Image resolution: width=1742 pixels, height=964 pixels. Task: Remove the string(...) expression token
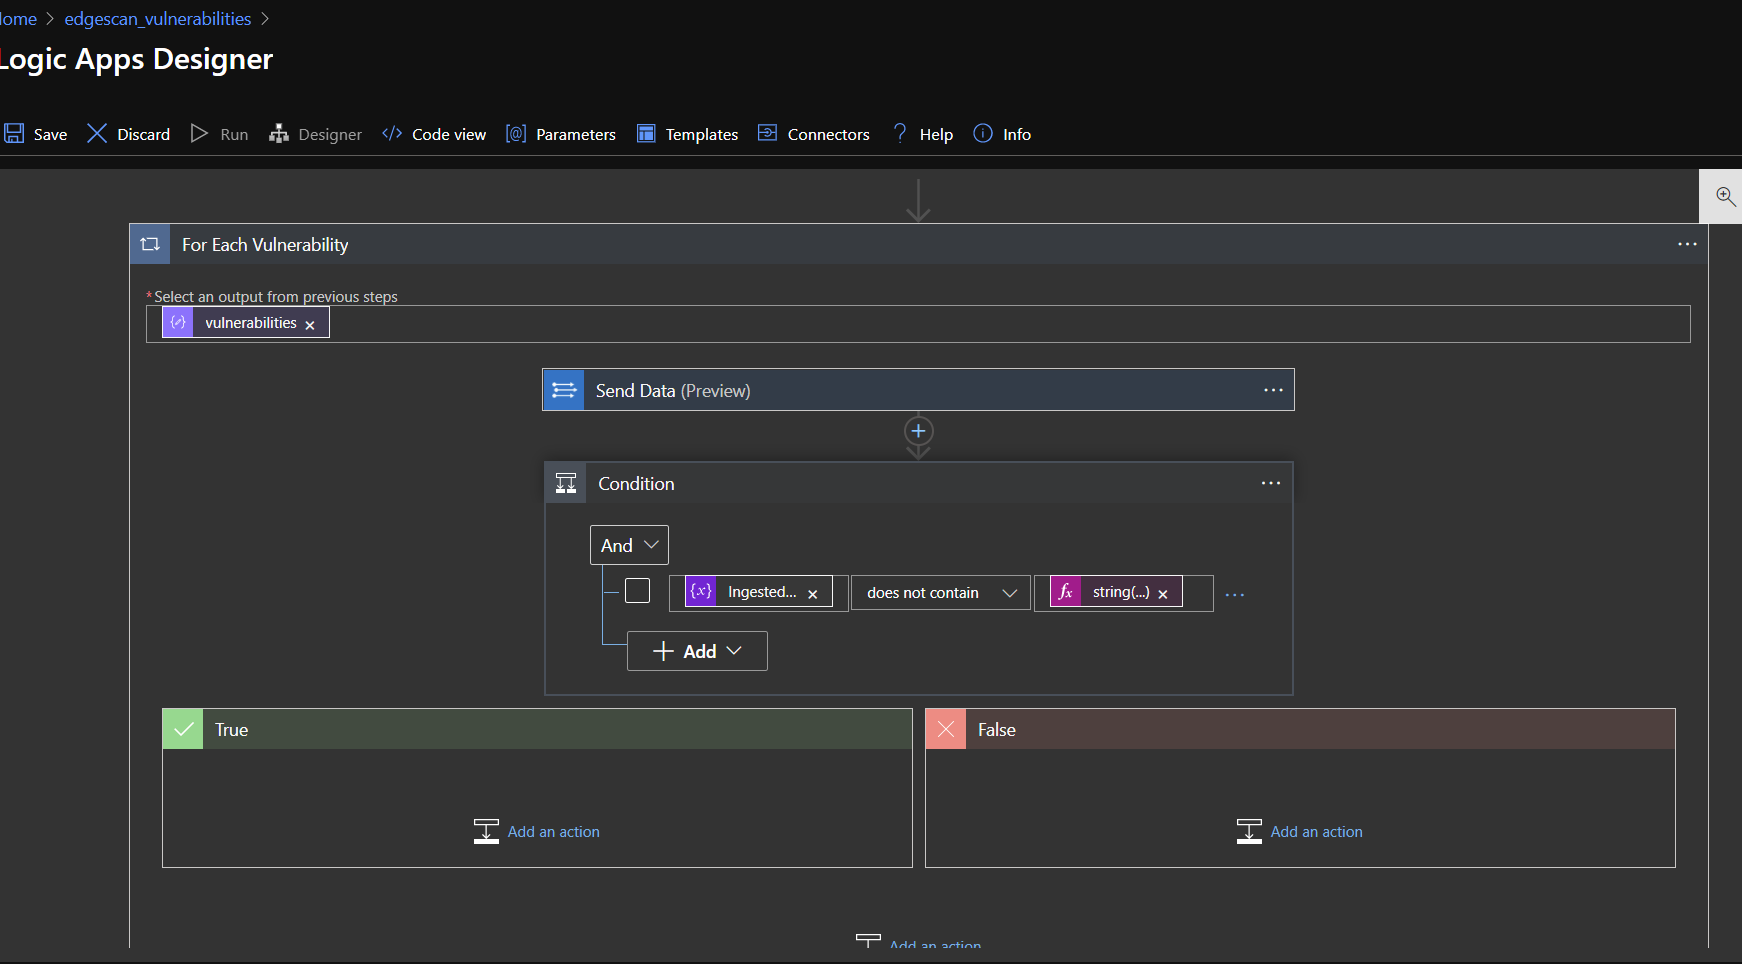[x=1163, y=594]
